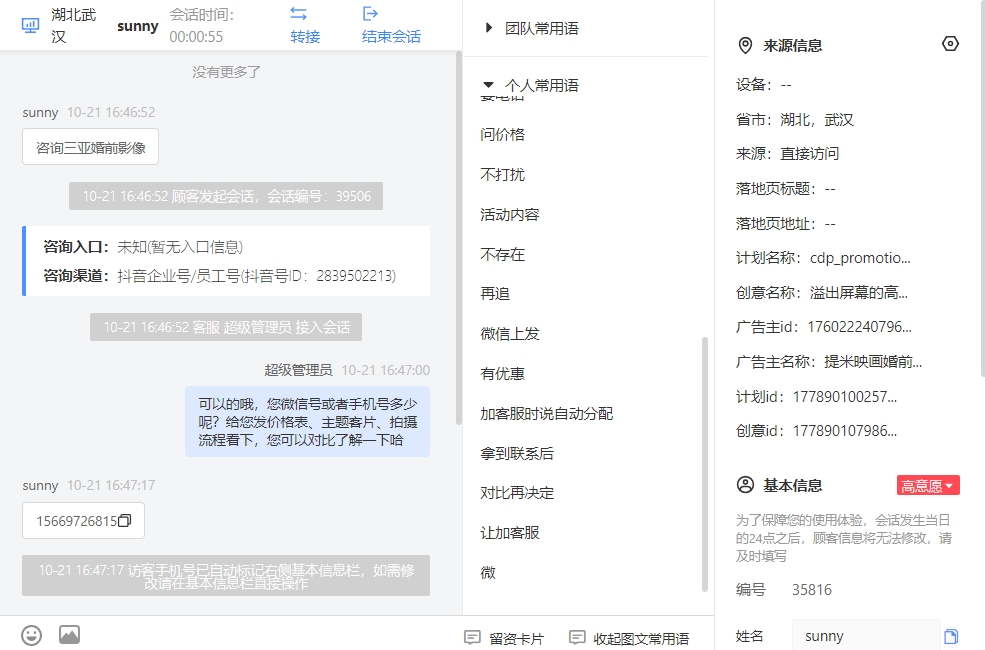Viewport: 985px width, 650px height.
Task: Click the customer message 咨询三亚婚前影像
Action: coord(90,147)
